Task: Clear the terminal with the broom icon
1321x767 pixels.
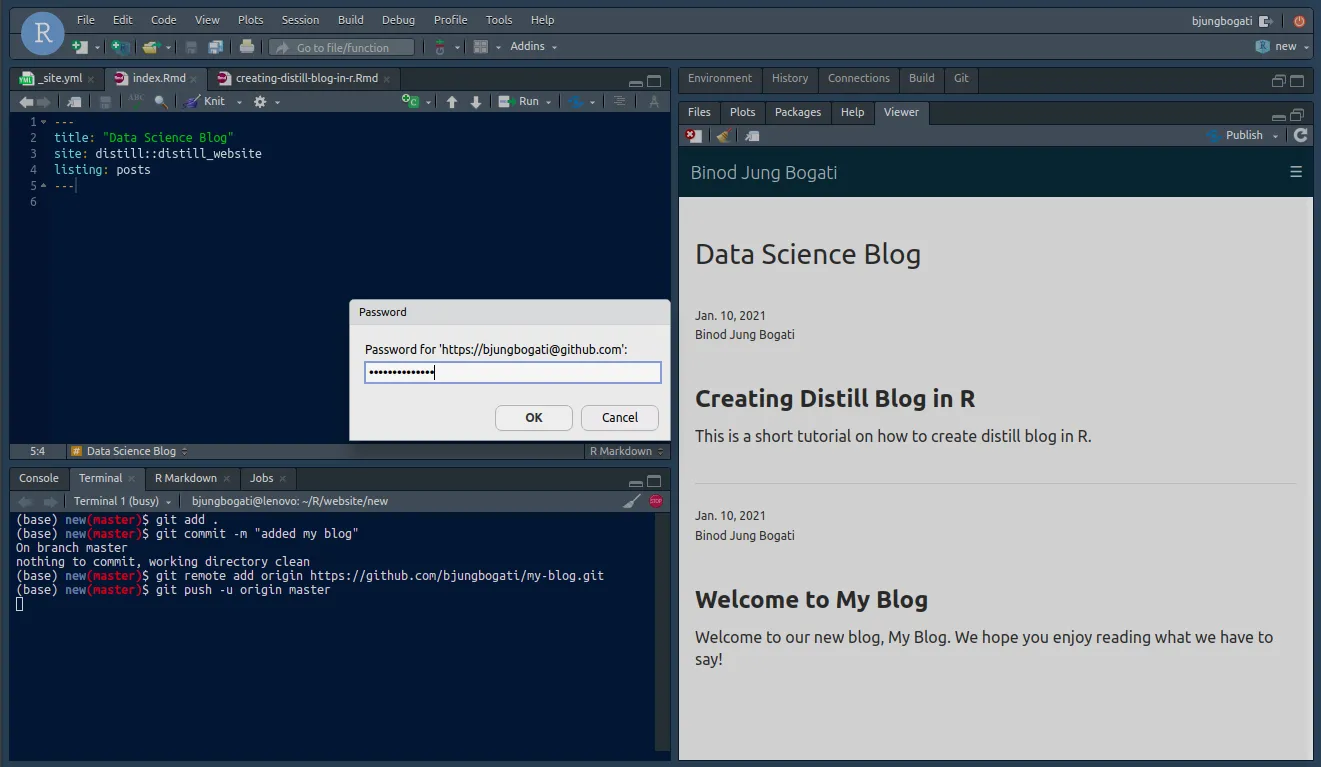Action: (631, 501)
